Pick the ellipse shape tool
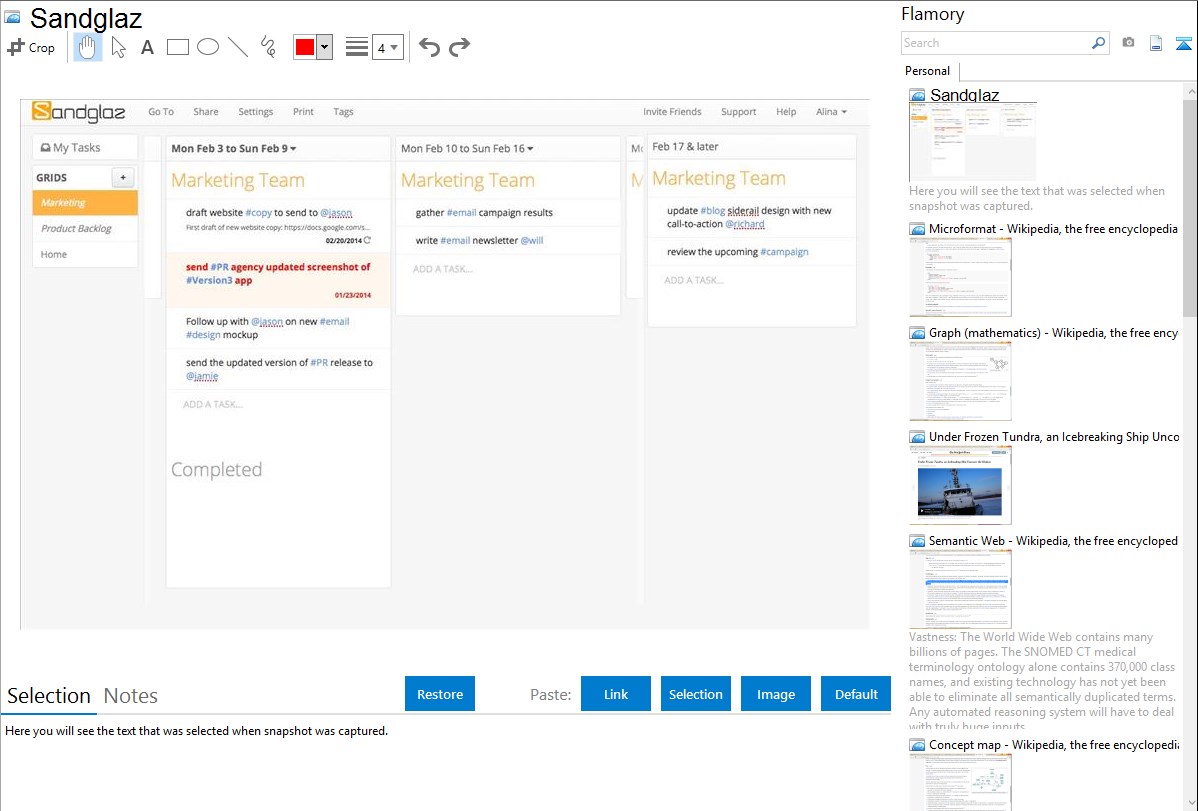 [x=208, y=47]
